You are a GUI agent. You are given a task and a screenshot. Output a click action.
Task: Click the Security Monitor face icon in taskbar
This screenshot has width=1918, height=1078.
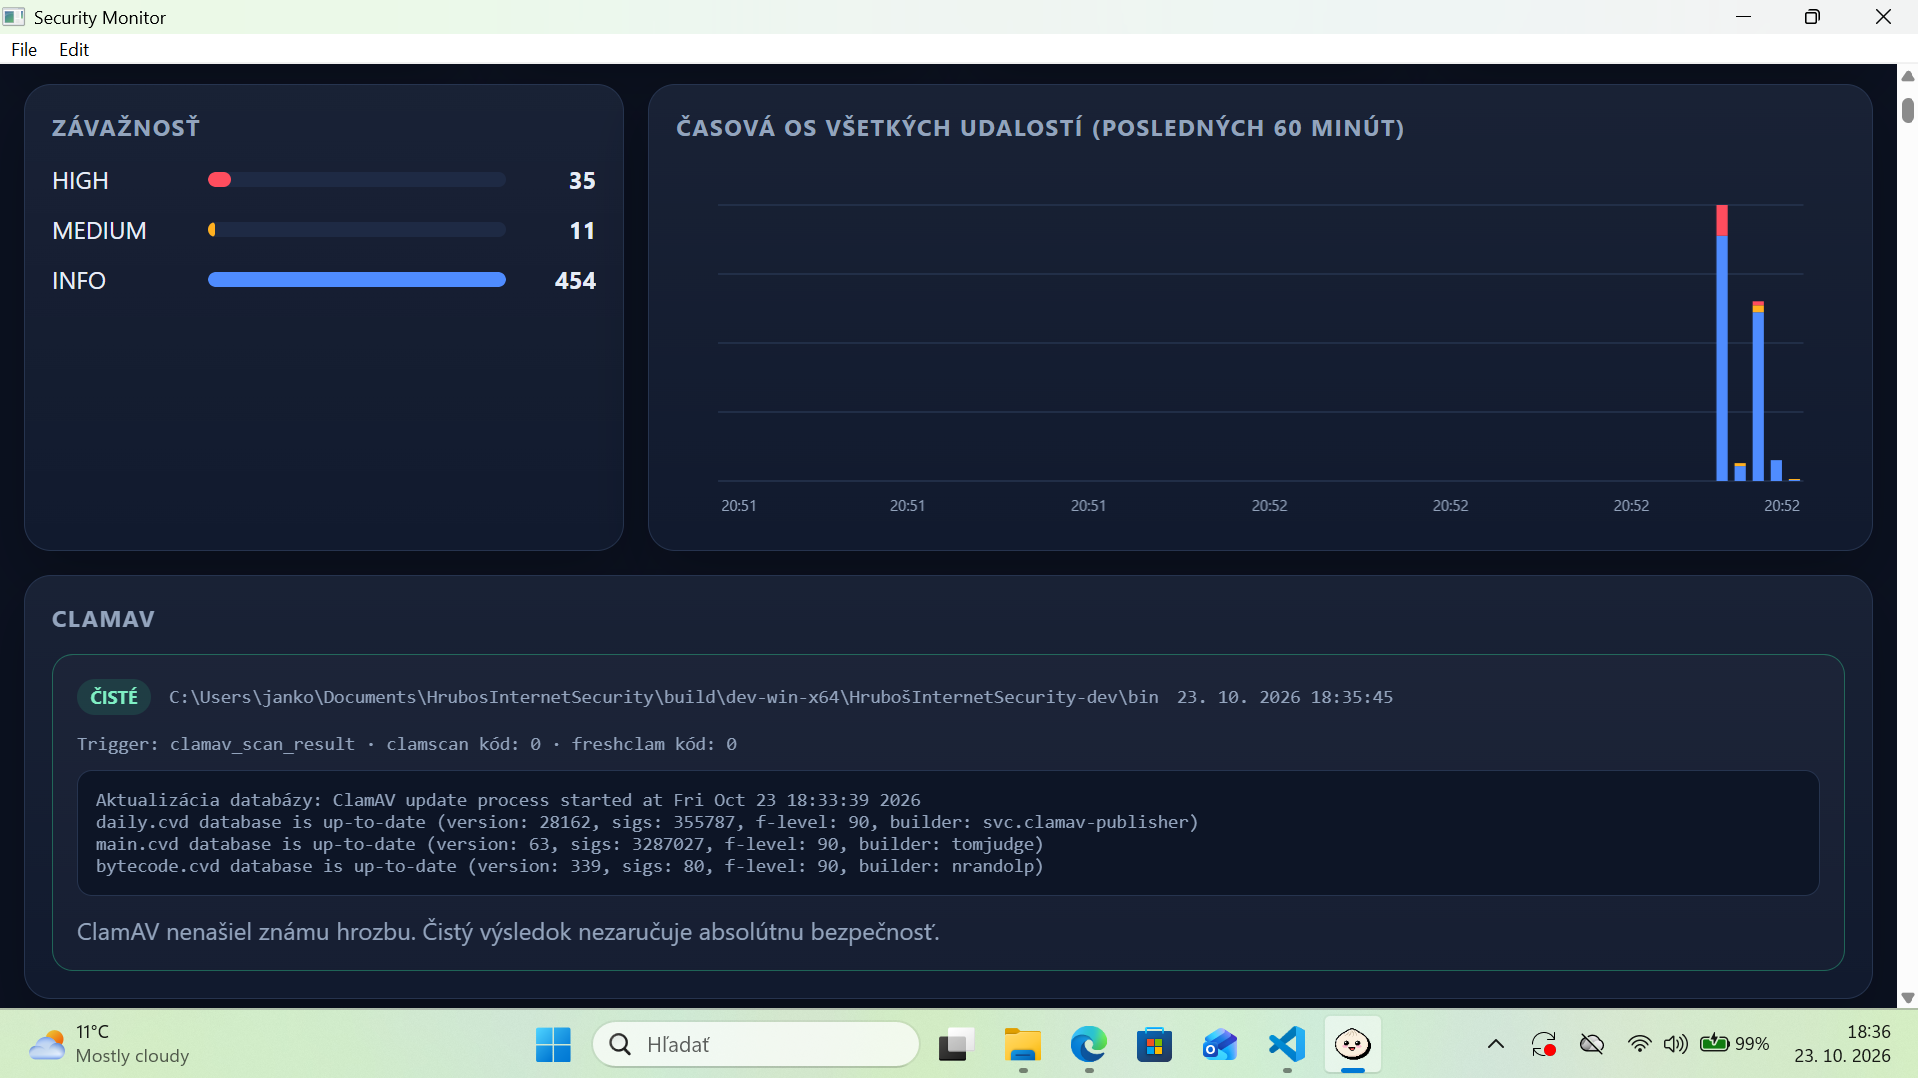pyautogui.click(x=1353, y=1045)
